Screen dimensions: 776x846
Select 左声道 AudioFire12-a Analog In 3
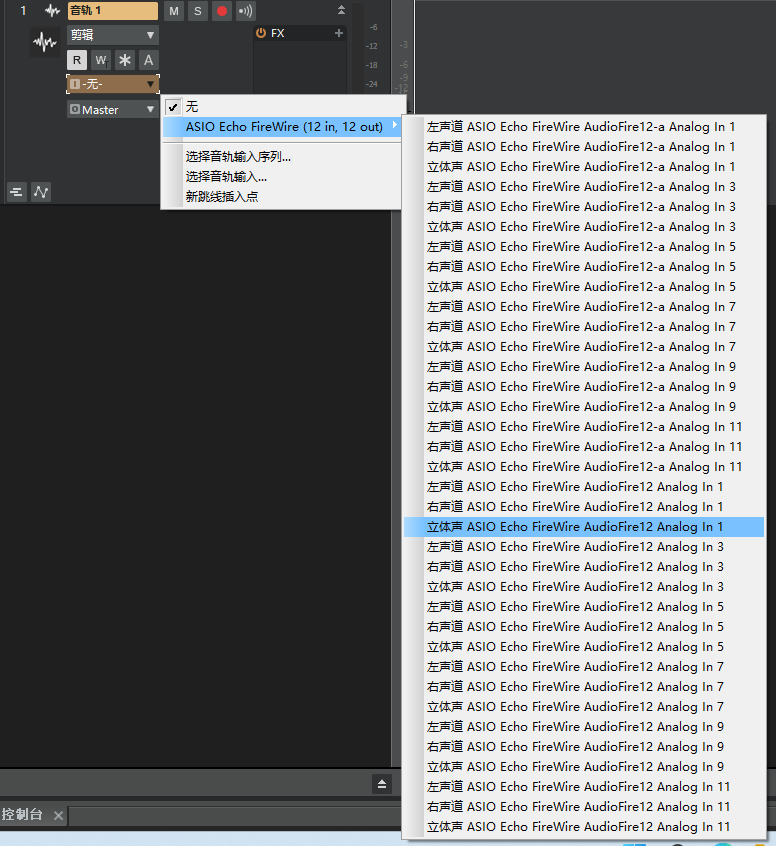pyautogui.click(x=584, y=187)
